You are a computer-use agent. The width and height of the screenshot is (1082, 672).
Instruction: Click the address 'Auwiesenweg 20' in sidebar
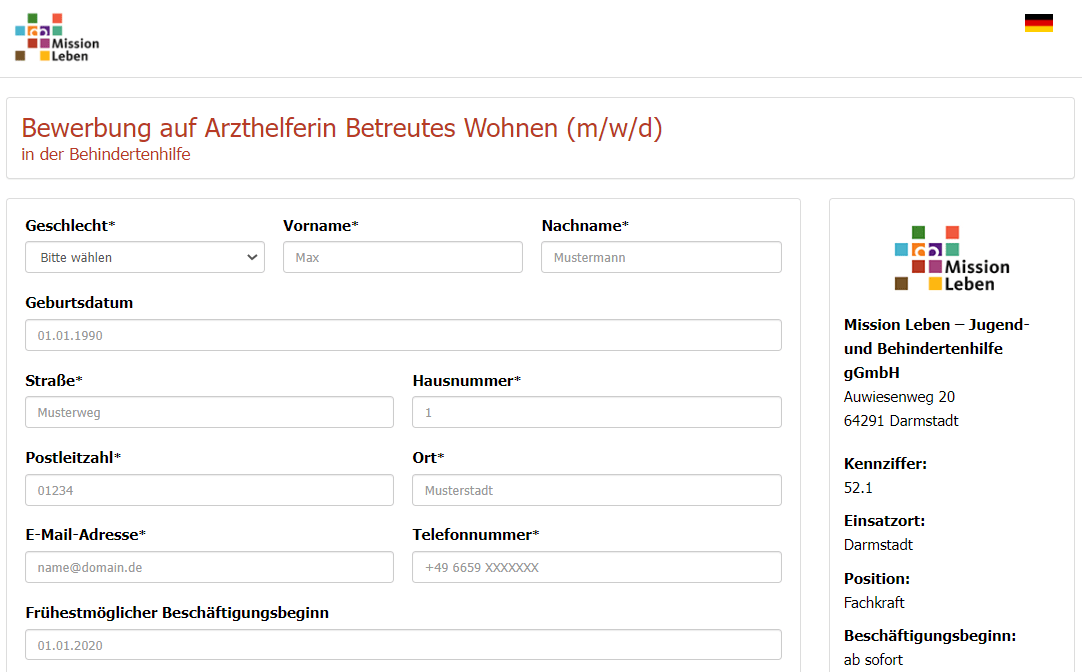(x=899, y=397)
